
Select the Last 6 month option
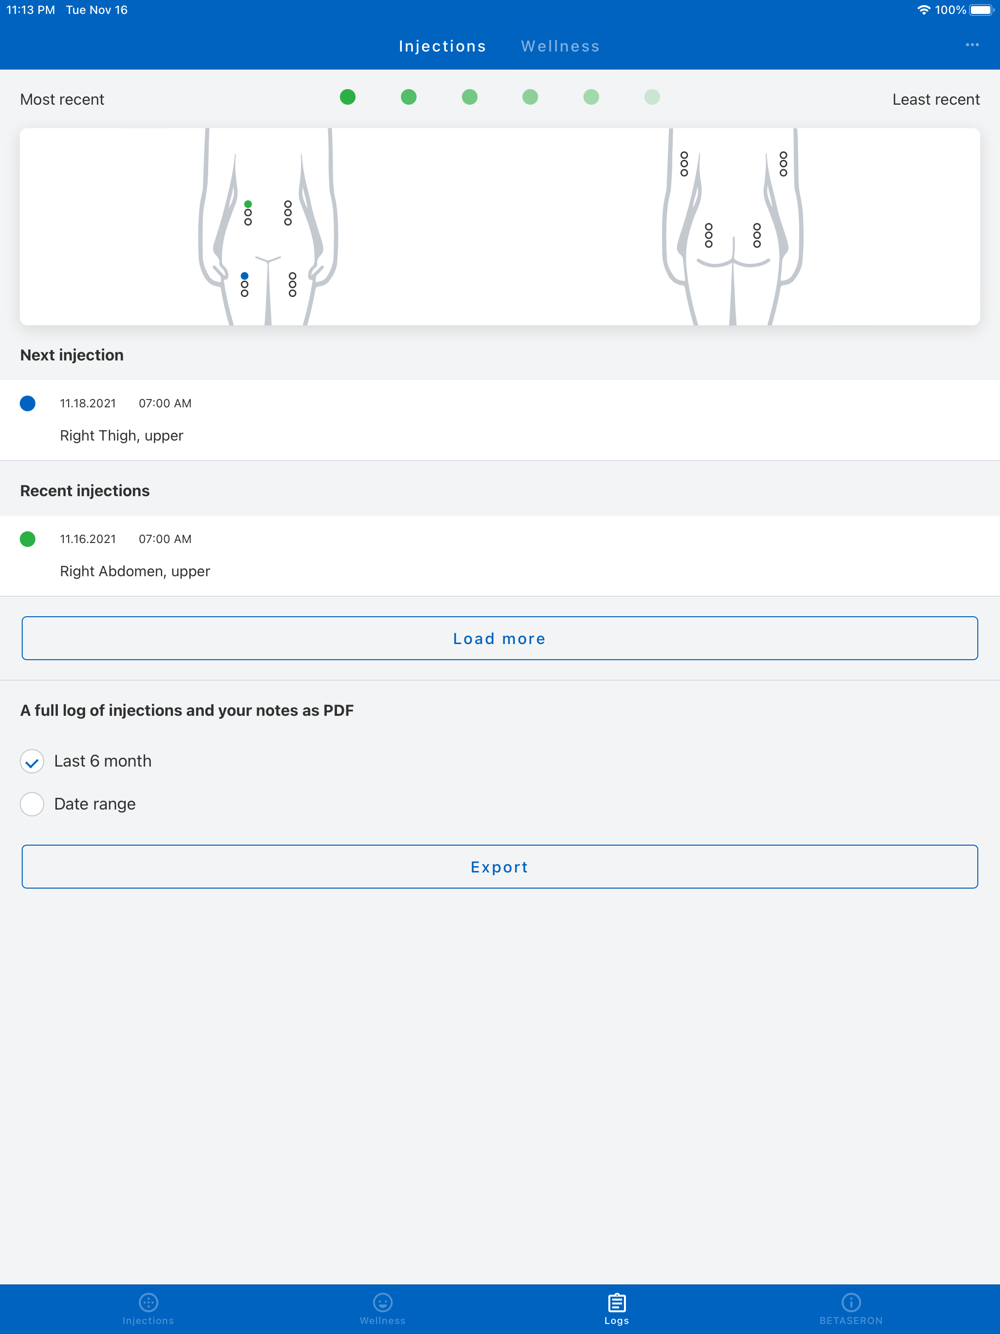[x=32, y=762]
